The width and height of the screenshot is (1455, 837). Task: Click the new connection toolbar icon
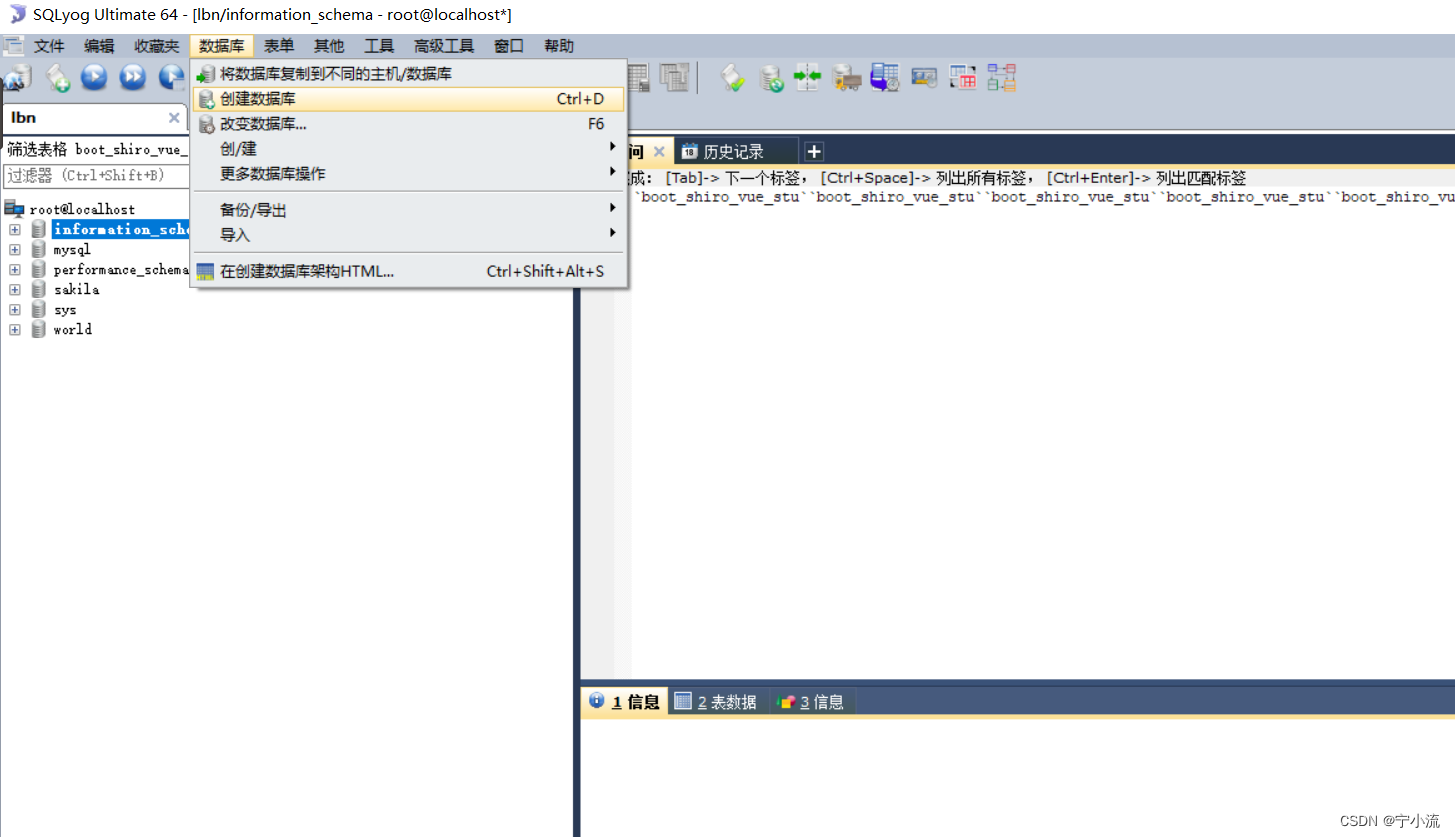point(19,77)
